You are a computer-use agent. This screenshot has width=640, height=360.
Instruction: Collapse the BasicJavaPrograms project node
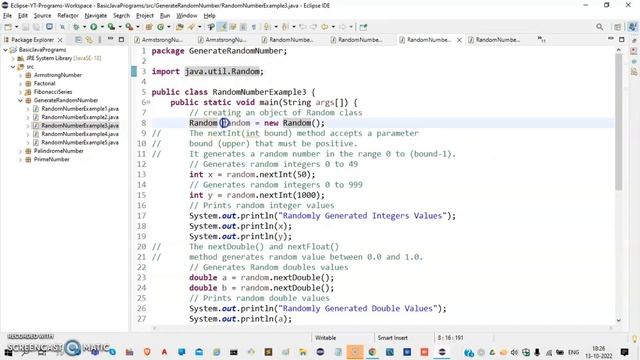click(5, 50)
